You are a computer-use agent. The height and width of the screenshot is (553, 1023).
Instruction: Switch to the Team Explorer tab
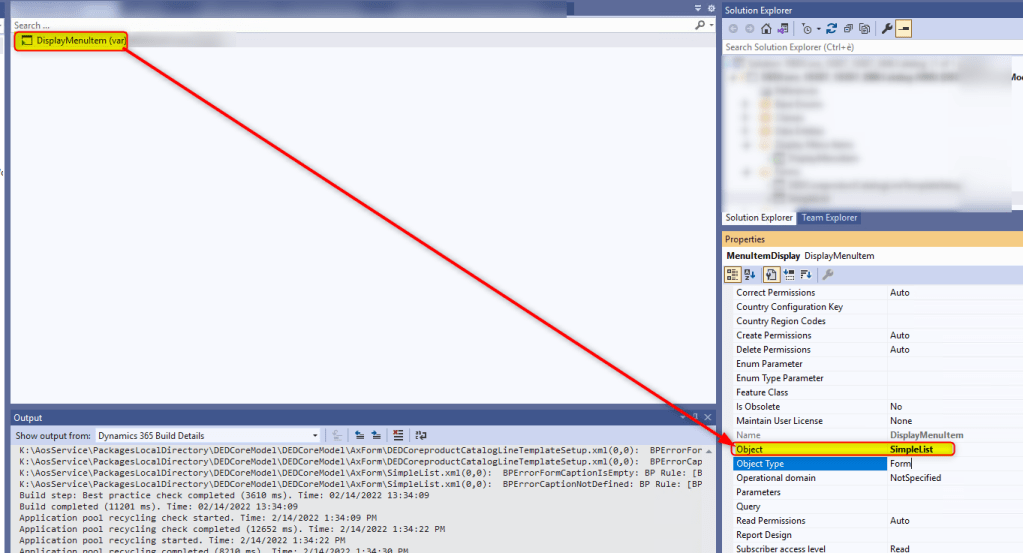[x=829, y=218]
